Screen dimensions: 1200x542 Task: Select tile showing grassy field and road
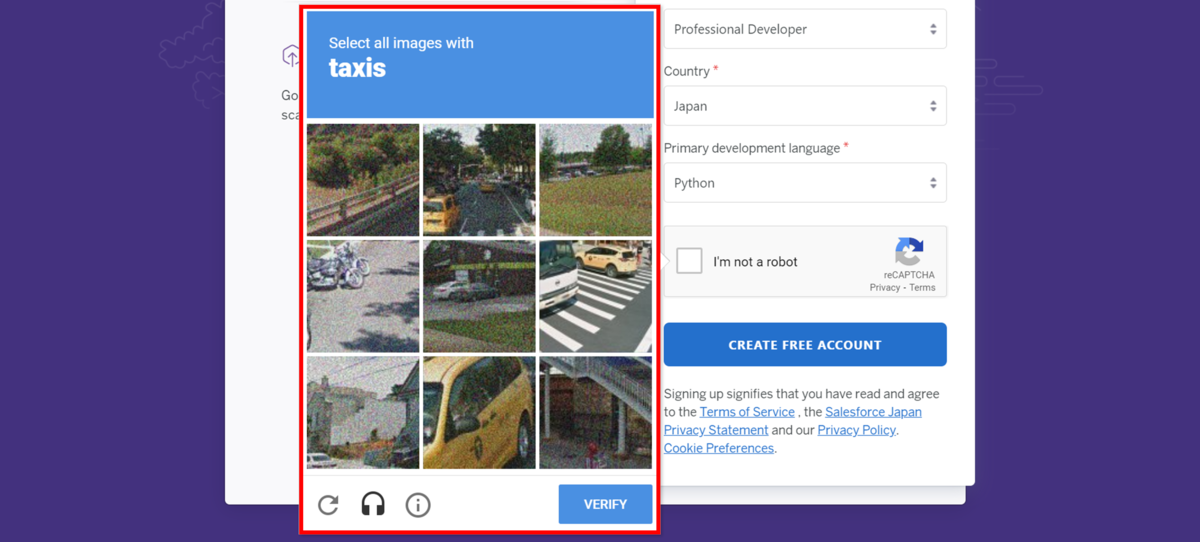tap(595, 180)
